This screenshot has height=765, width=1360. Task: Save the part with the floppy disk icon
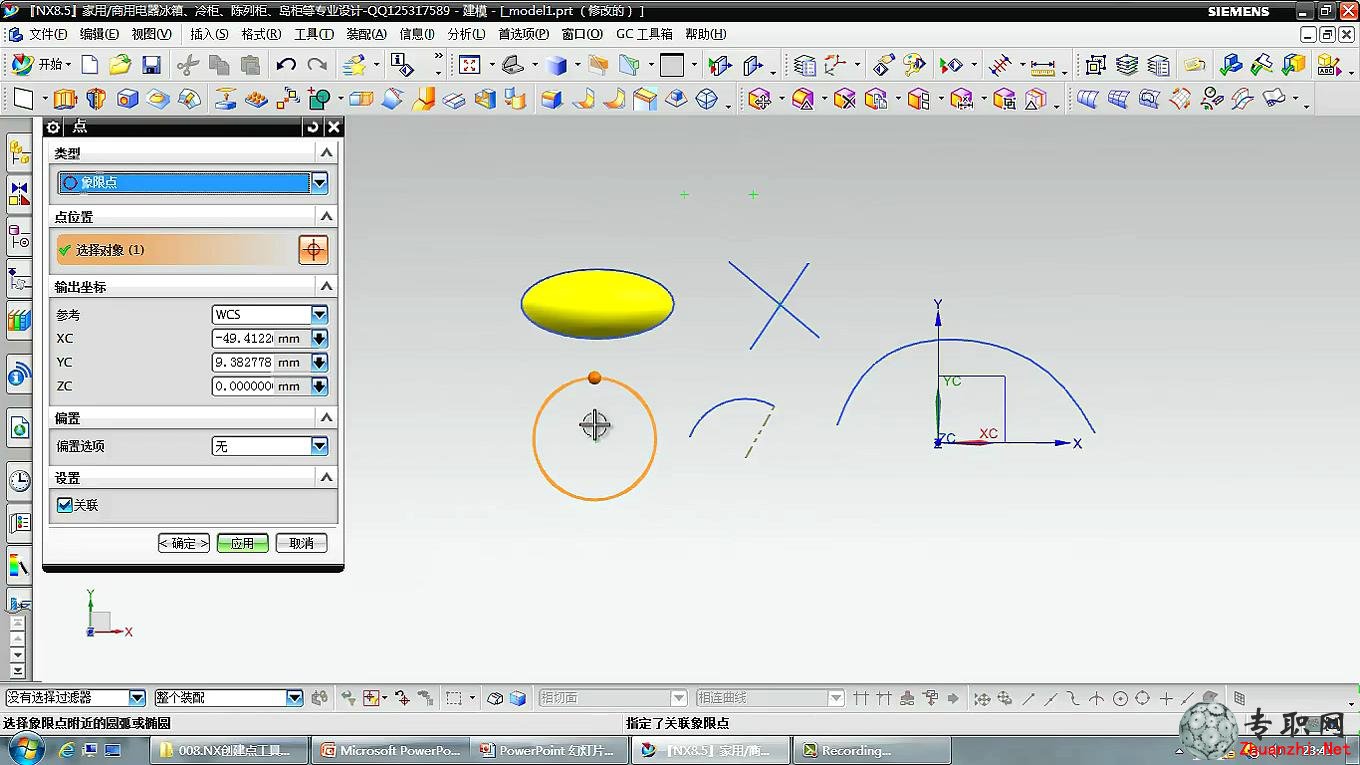click(x=151, y=65)
